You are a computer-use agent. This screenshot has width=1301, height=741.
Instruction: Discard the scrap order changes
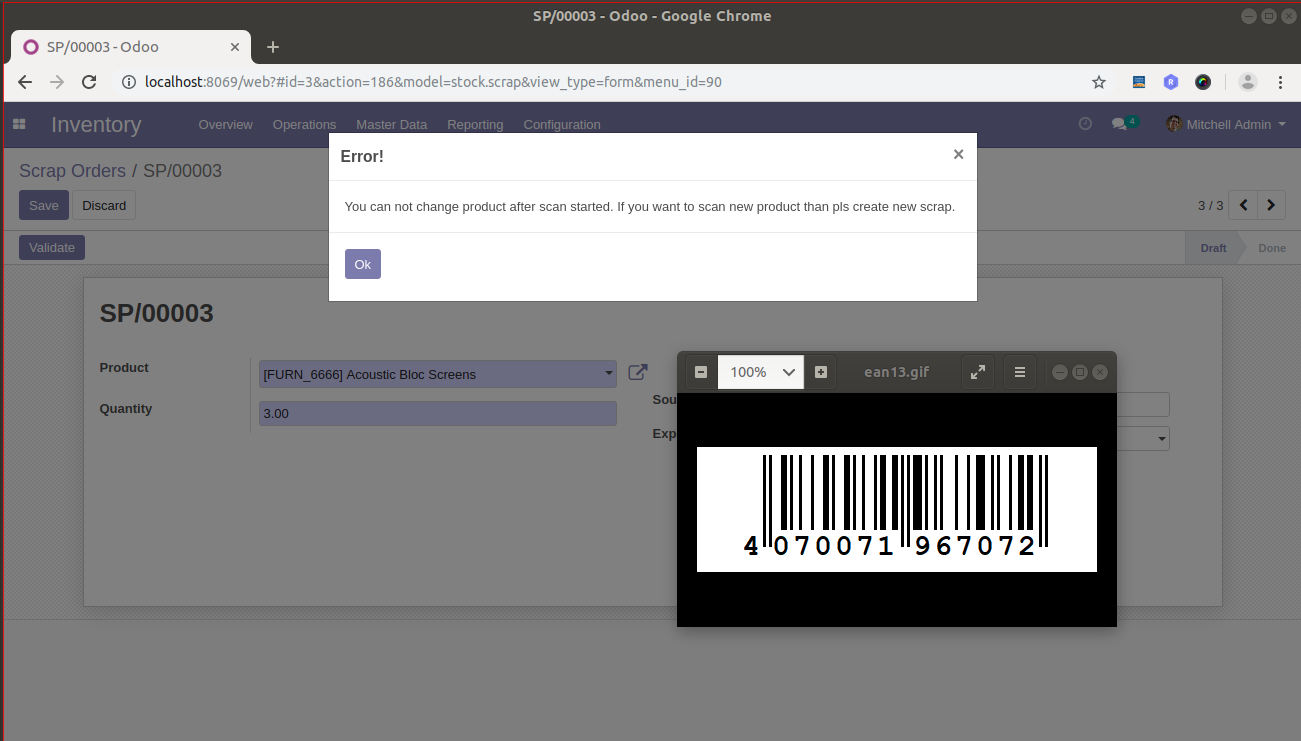(104, 205)
